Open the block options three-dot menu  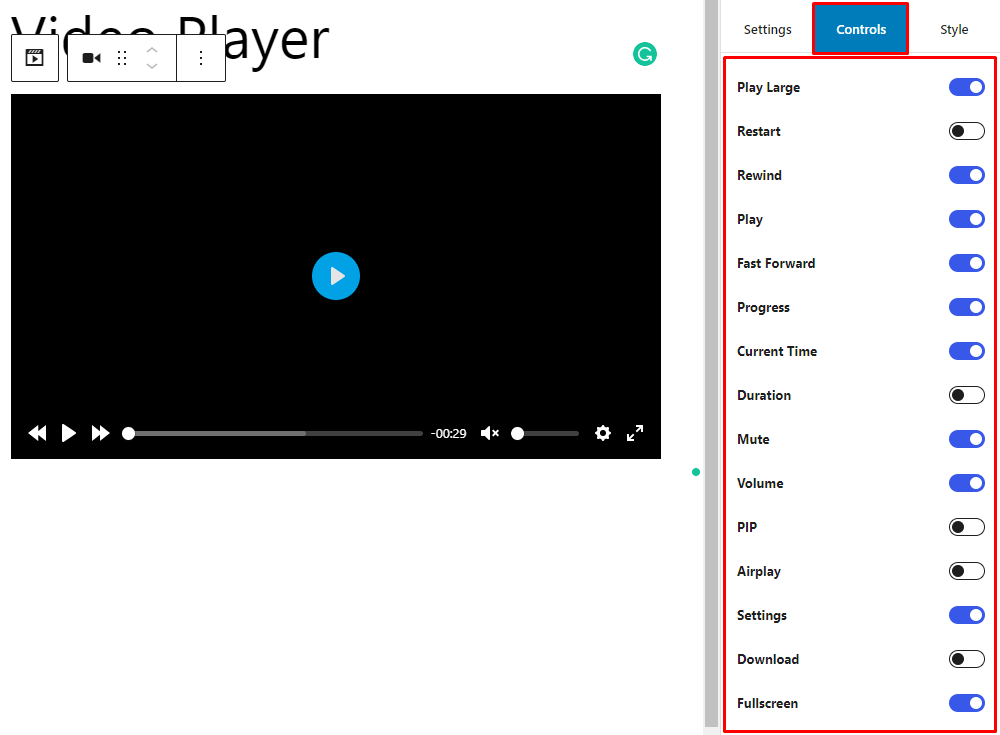tap(201, 57)
